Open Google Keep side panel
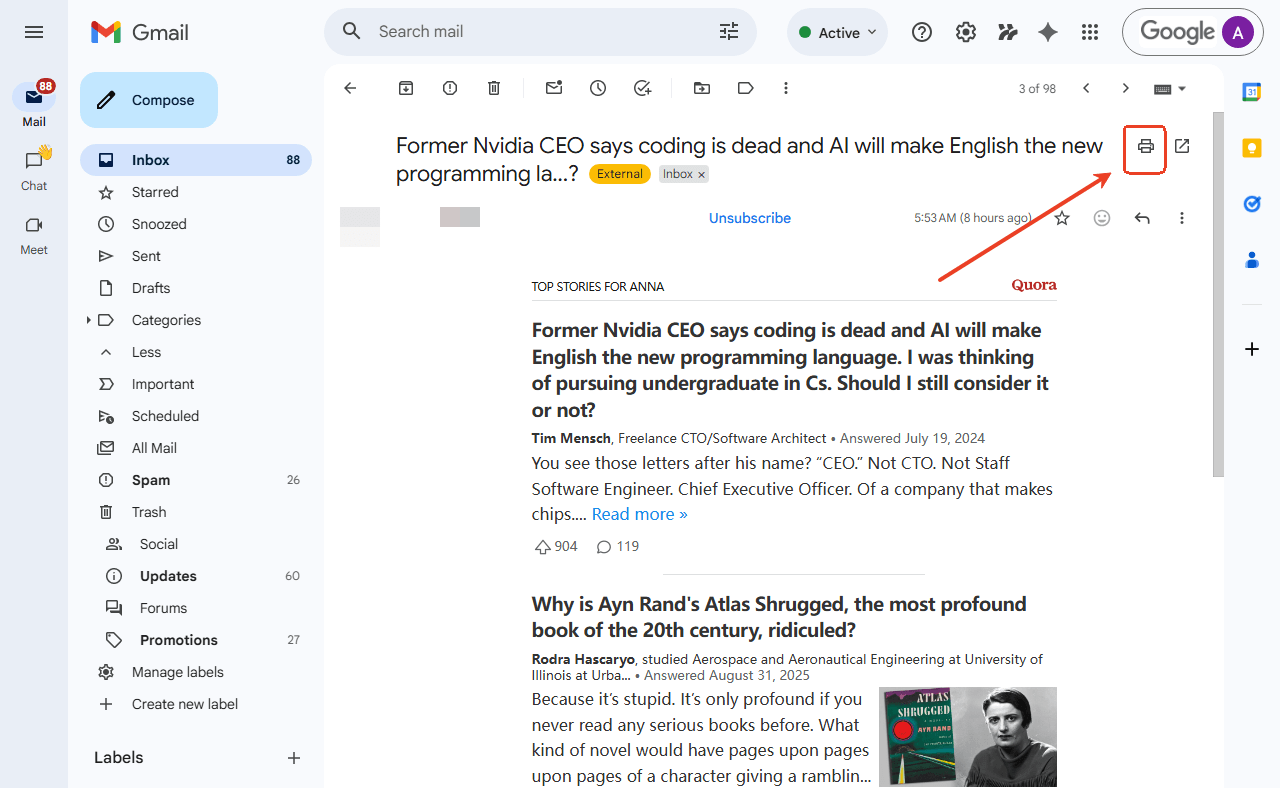The width and height of the screenshot is (1280, 788). (x=1252, y=148)
